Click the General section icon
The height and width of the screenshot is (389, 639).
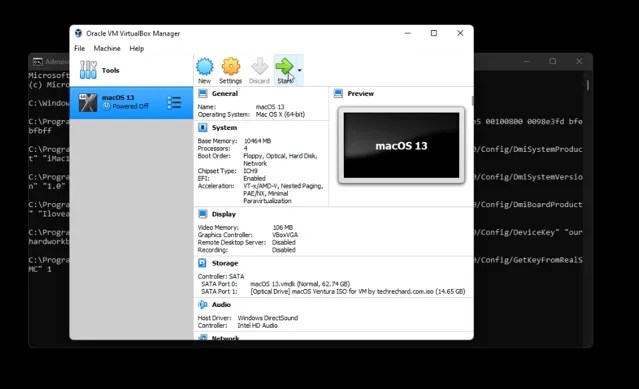tap(203, 94)
